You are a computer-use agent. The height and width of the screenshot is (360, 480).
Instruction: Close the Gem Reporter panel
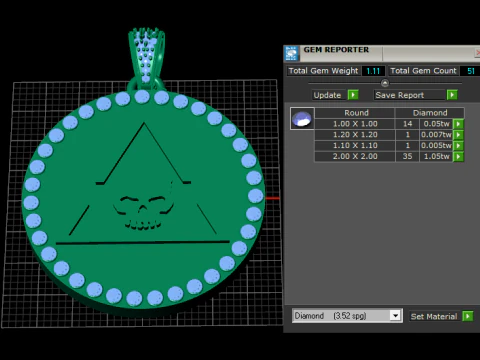point(477,53)
